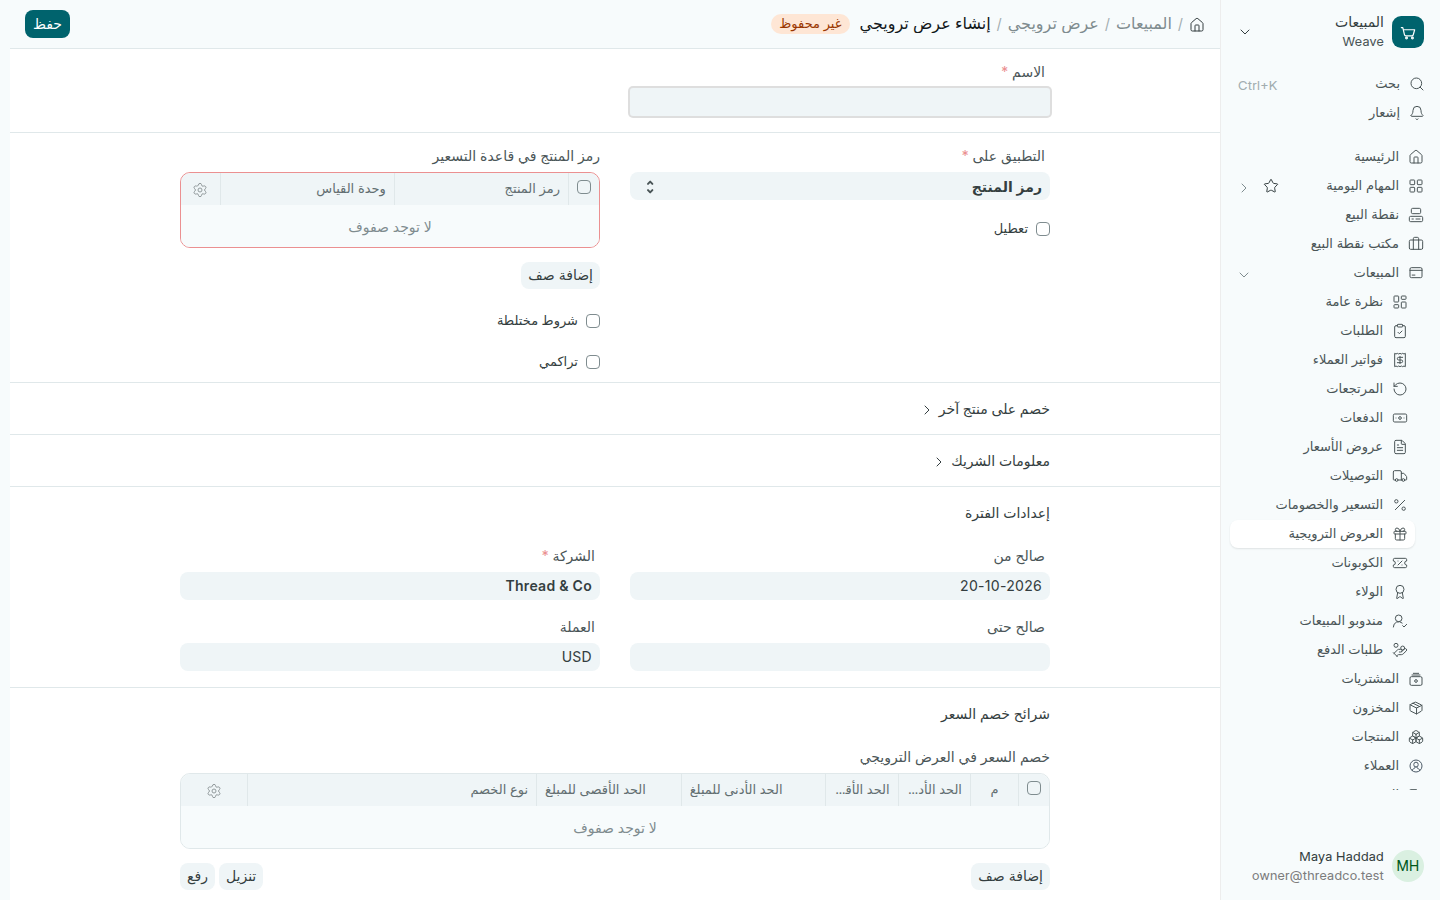
Task: Open الطلبات in the sidebar
Action: pyautogui.click(x=1362, y=331)
